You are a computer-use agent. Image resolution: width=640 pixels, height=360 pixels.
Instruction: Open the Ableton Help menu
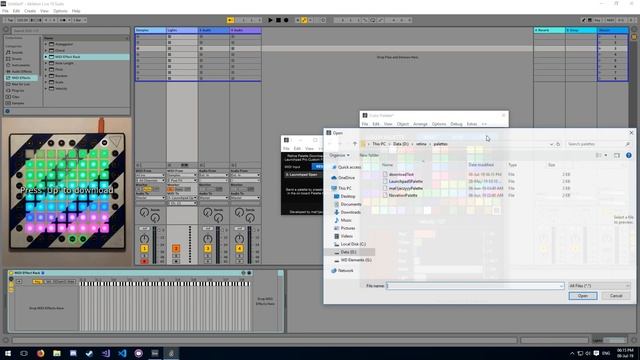point(76,11)
